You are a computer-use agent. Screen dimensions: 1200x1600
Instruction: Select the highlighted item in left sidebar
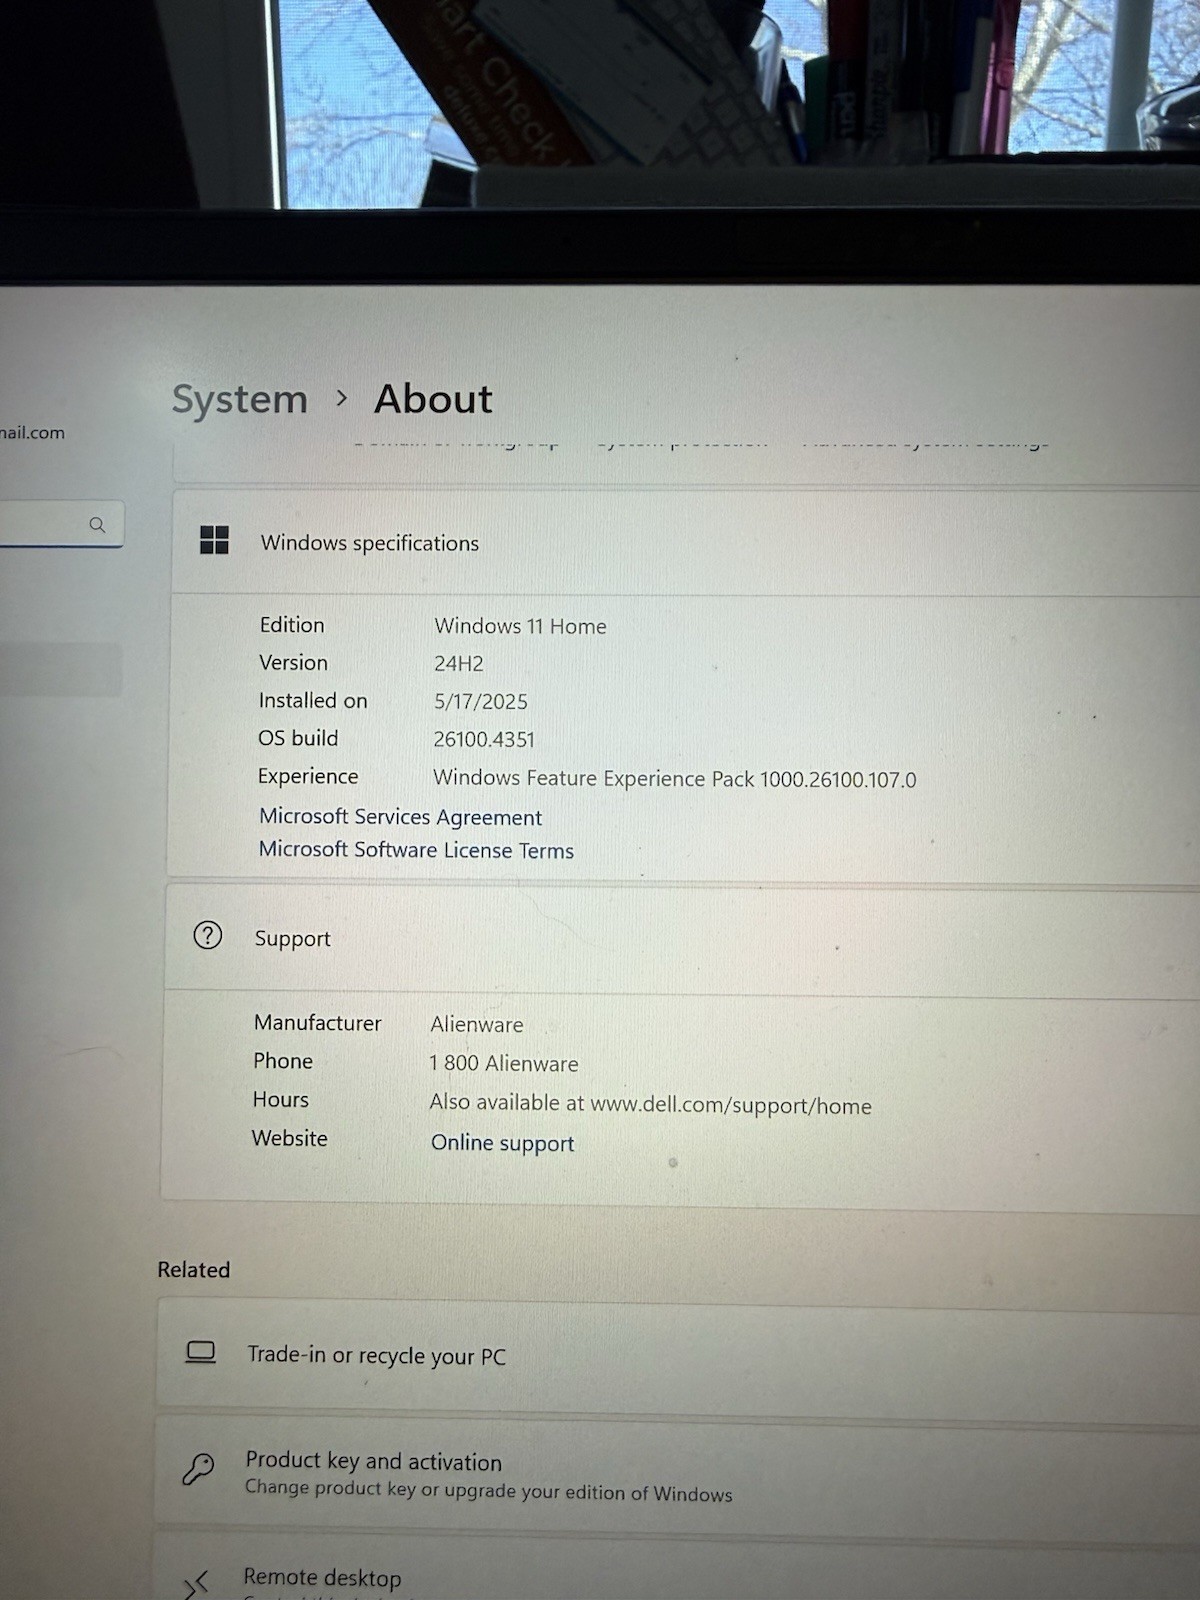60,668
